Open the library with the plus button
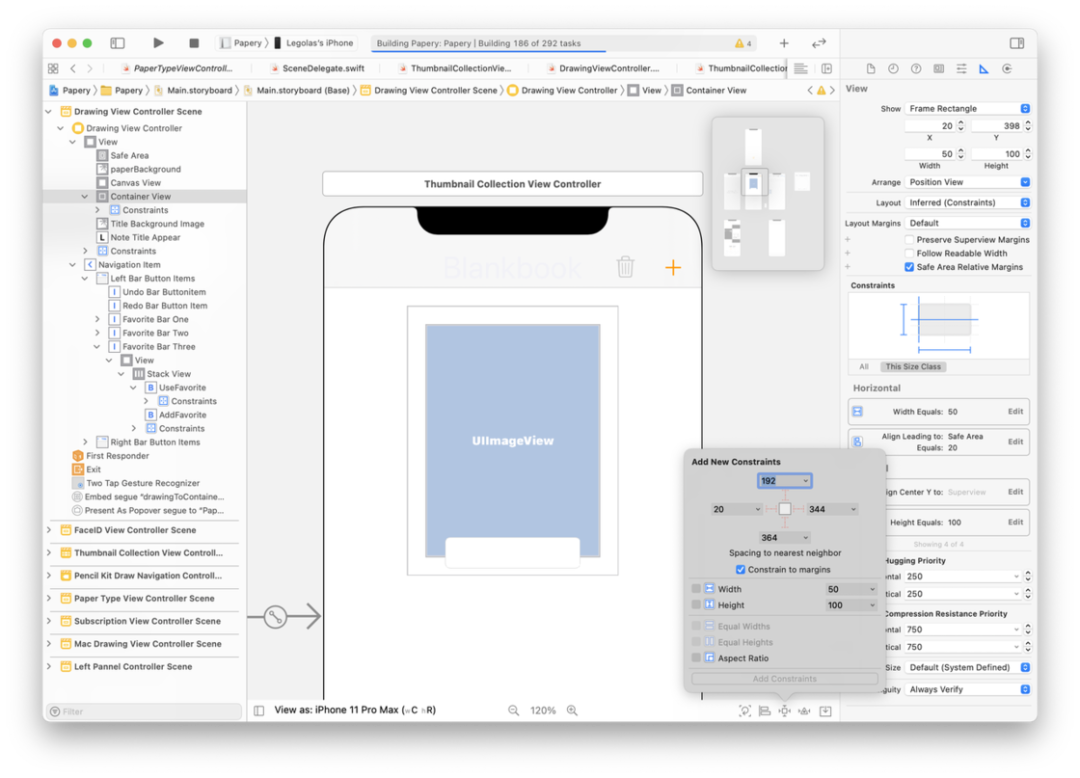The height and width of the screenshot is (778, 1080). point(784,43)
